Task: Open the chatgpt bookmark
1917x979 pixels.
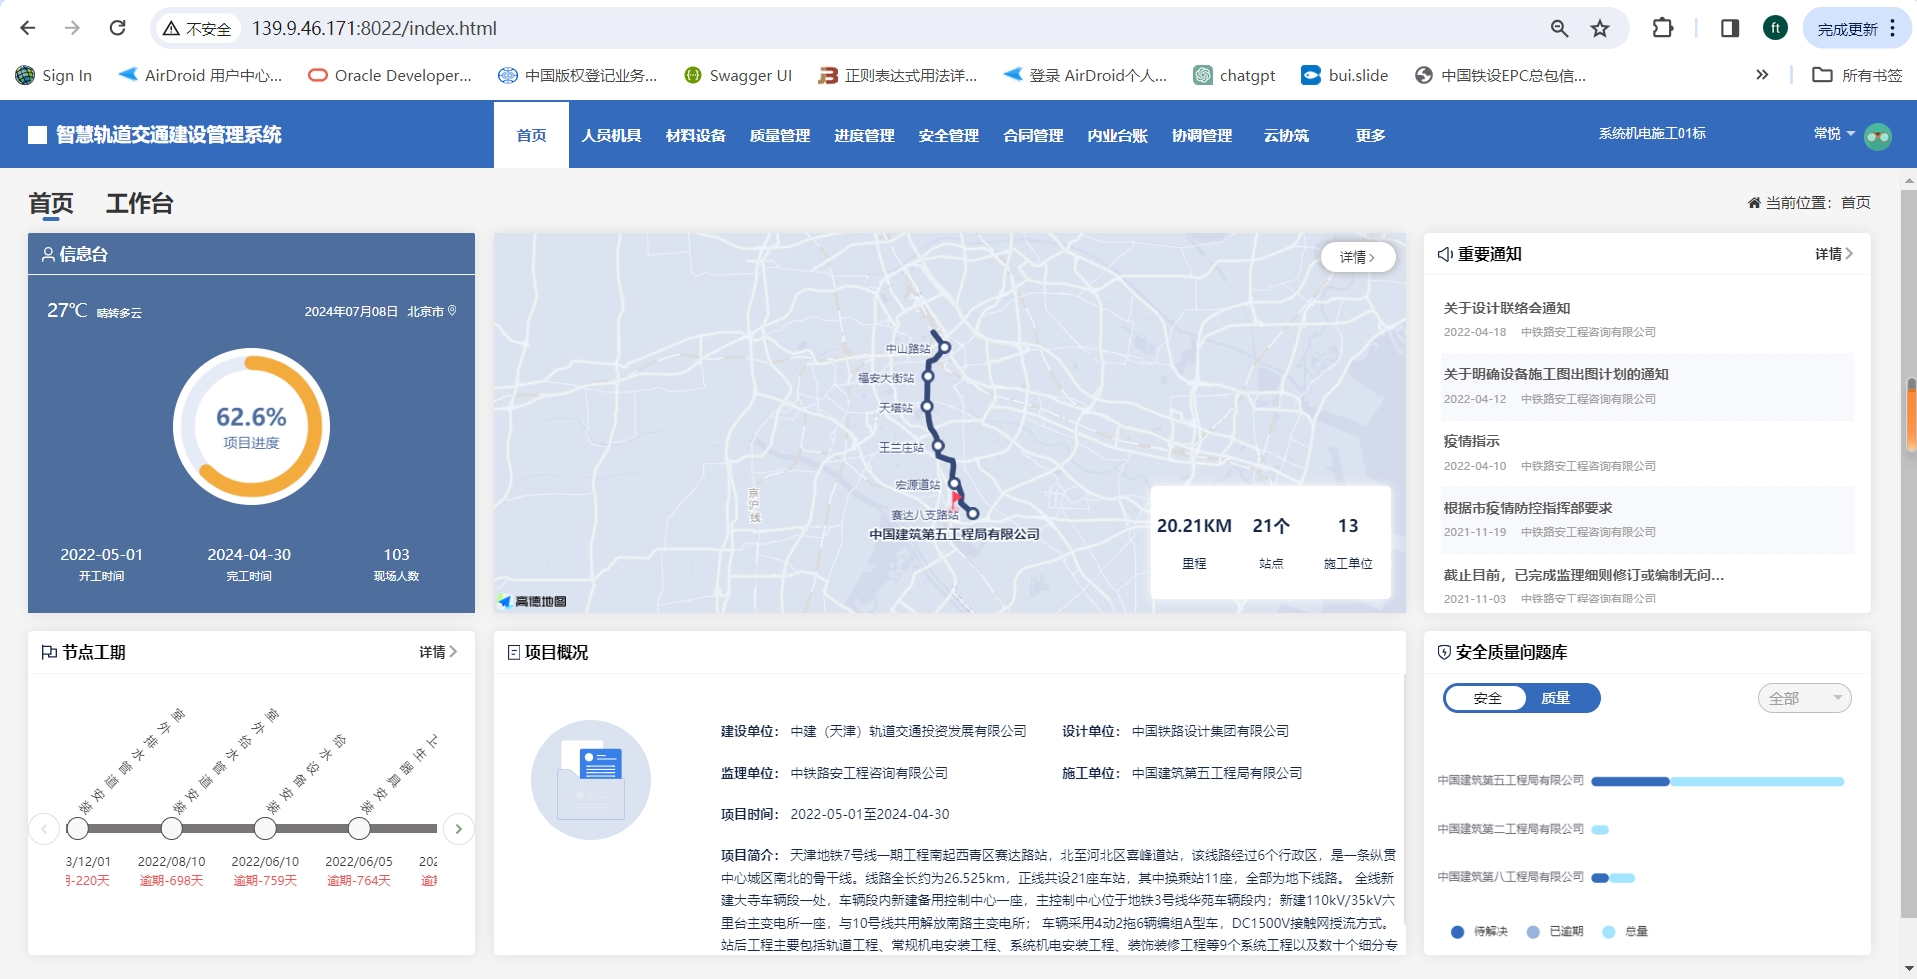Action: tap(1234, 75)
